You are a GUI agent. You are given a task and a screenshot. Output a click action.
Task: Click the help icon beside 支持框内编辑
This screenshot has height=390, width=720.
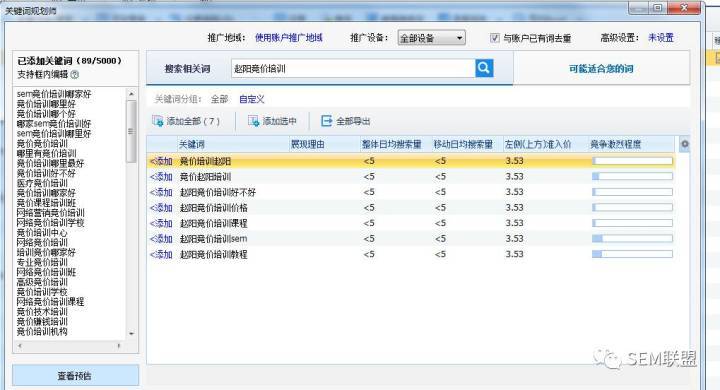[x=75, y=74]
